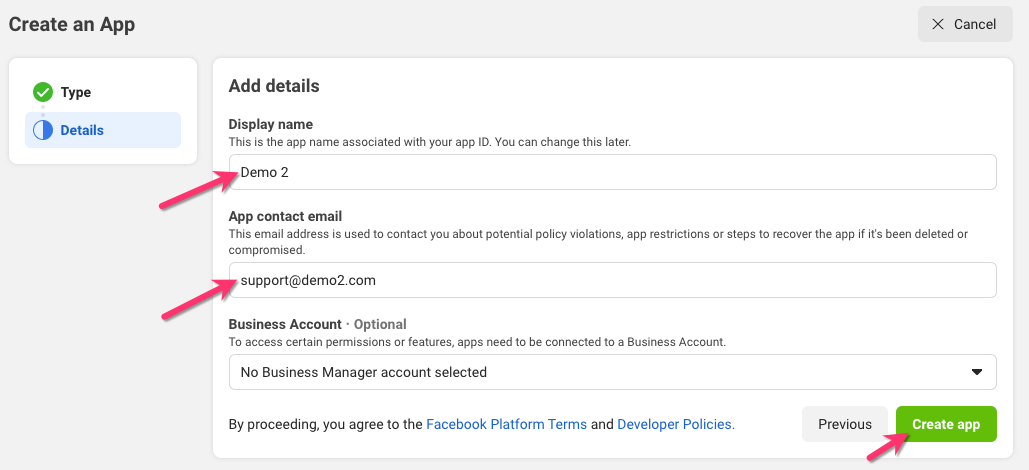Open the Developer Policies link

point(676,424)
